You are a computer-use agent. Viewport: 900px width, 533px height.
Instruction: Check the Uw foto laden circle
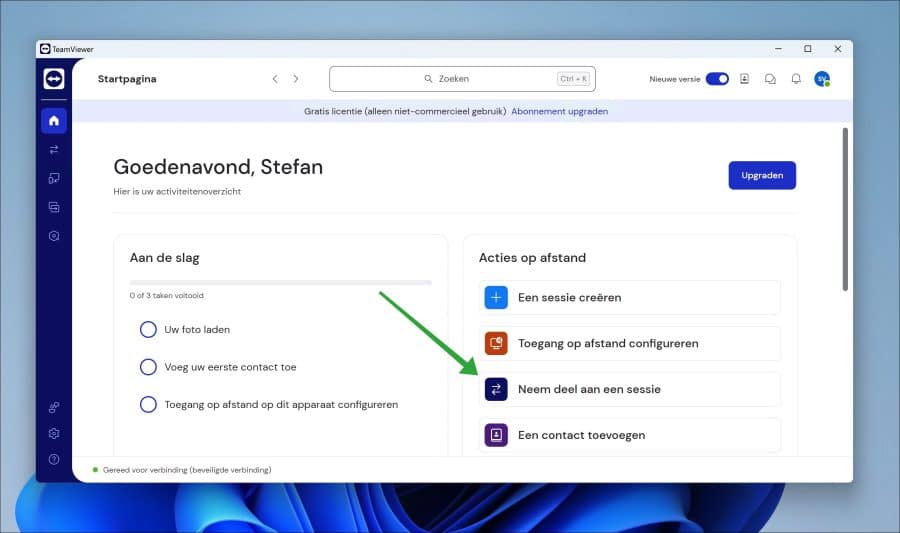click(x=148, y=329)
